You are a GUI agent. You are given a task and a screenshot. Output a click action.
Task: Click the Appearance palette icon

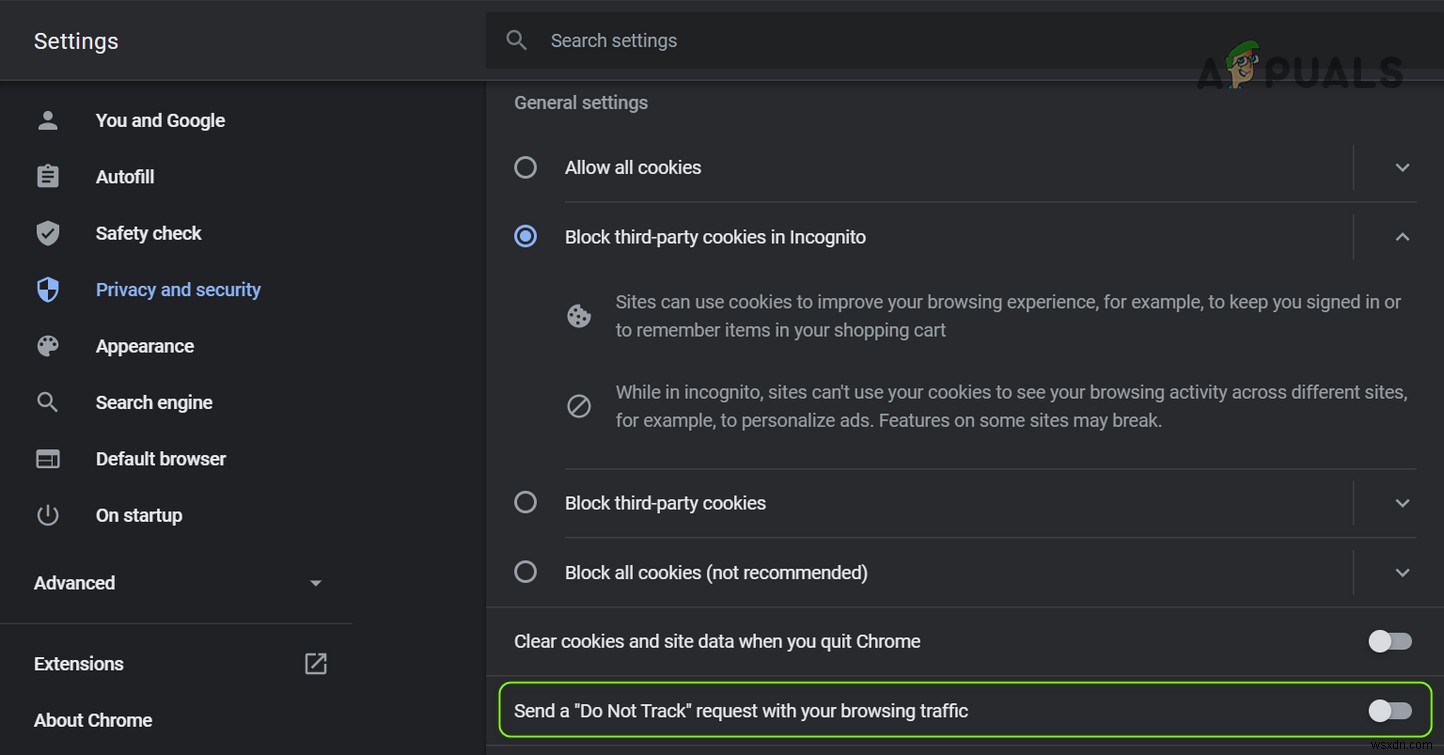pyautogui.click(x=47, y=346)
